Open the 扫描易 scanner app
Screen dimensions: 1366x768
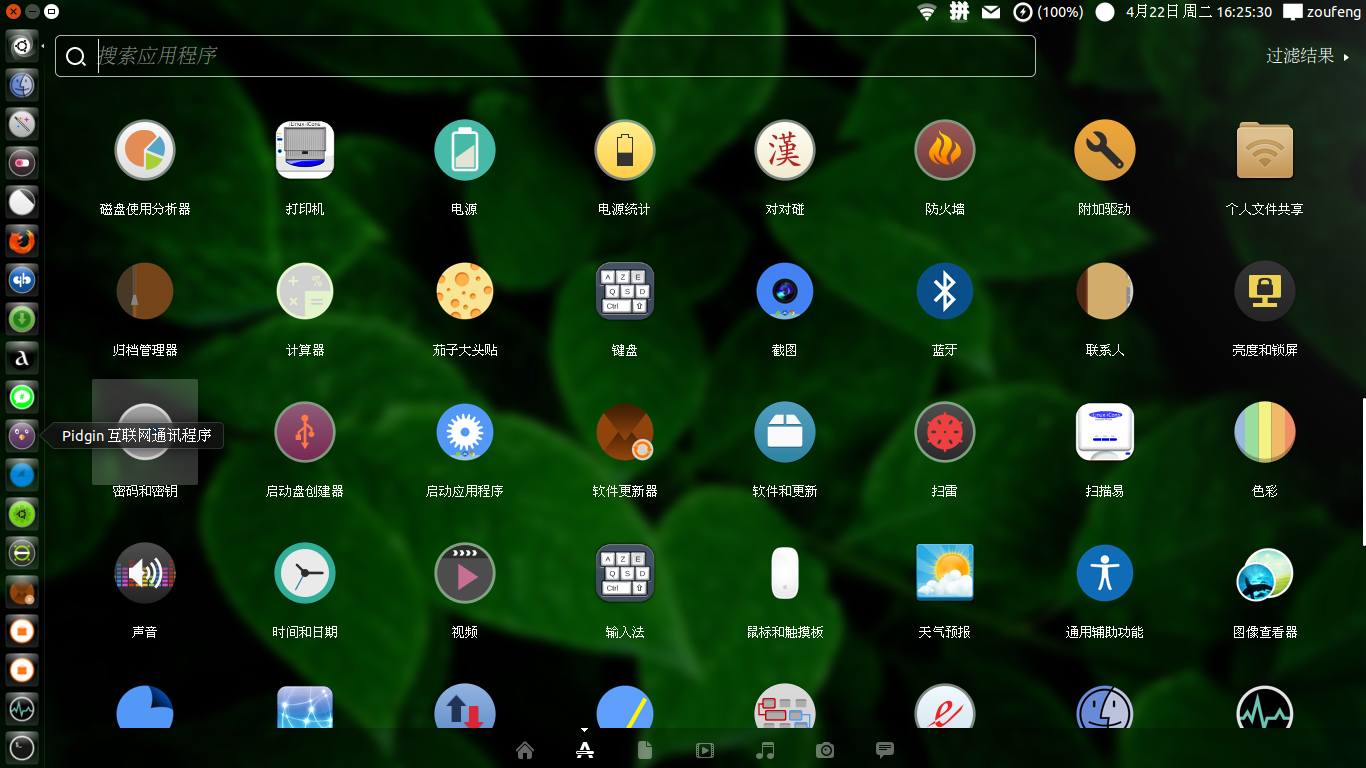pyautogui.click(x=1105, y=432)
